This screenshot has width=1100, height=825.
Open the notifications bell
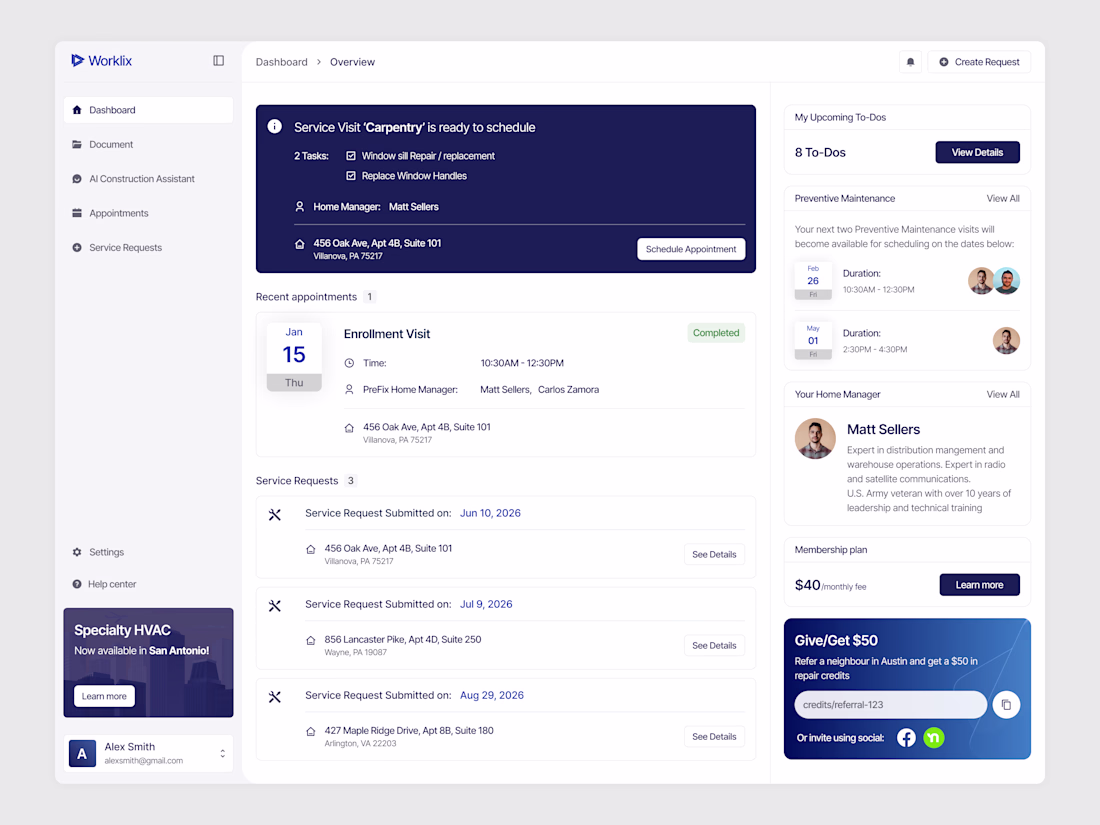[911, 62]
